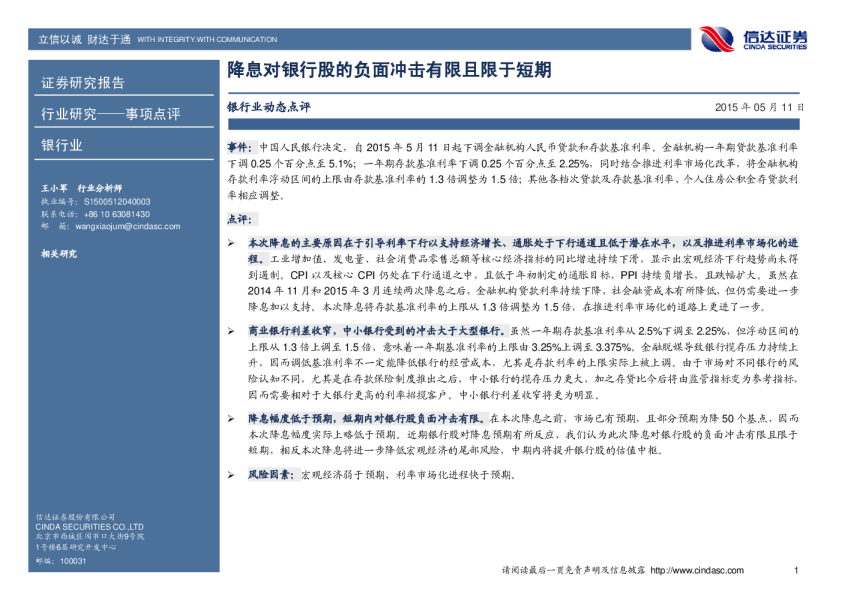Viewport: 842px width, 595px height.
Task: Click the bullet arrow before 商业银行利差收窄
Action: 231,329
